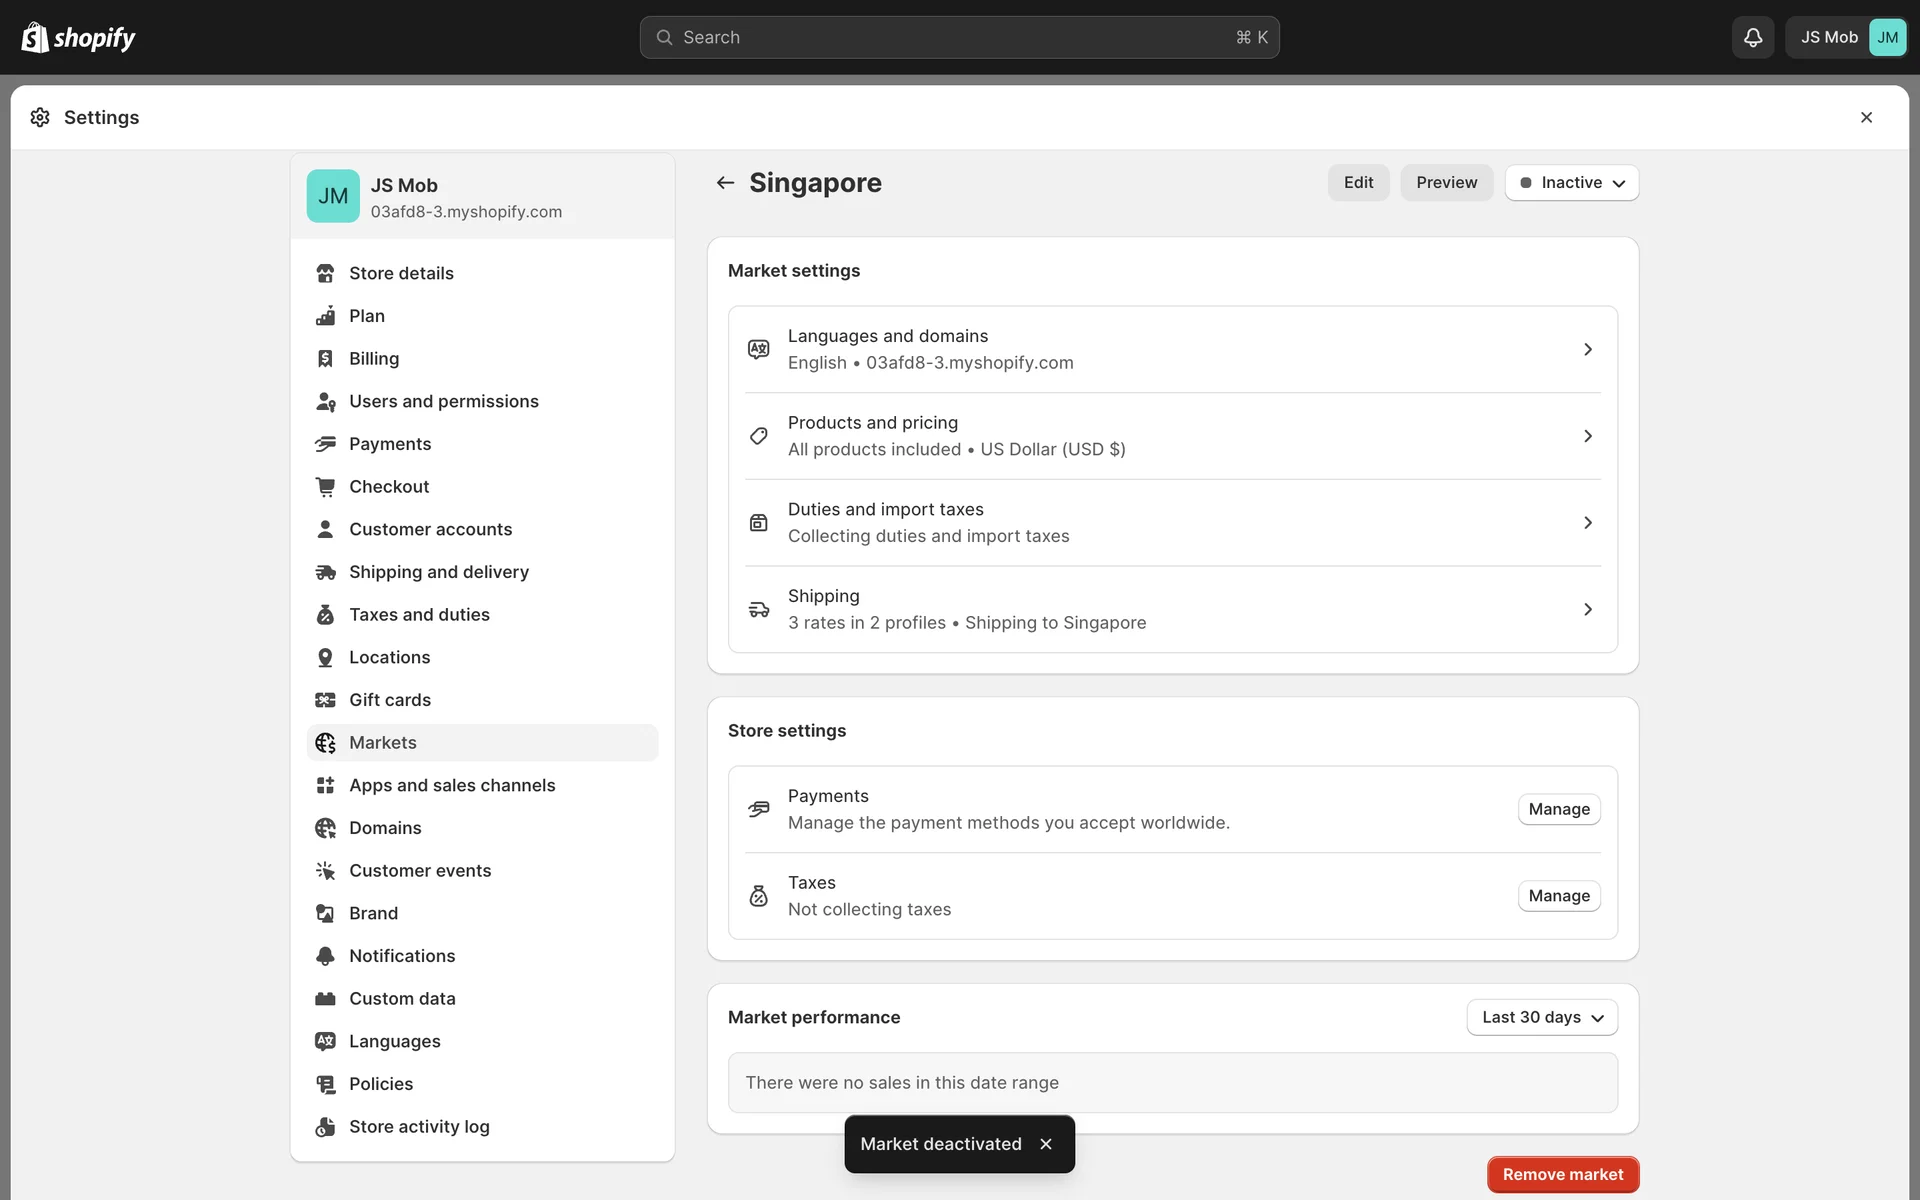1920x1200 pixels.
Task: Focus the top Search field
Action: click(x=958, y=37)
